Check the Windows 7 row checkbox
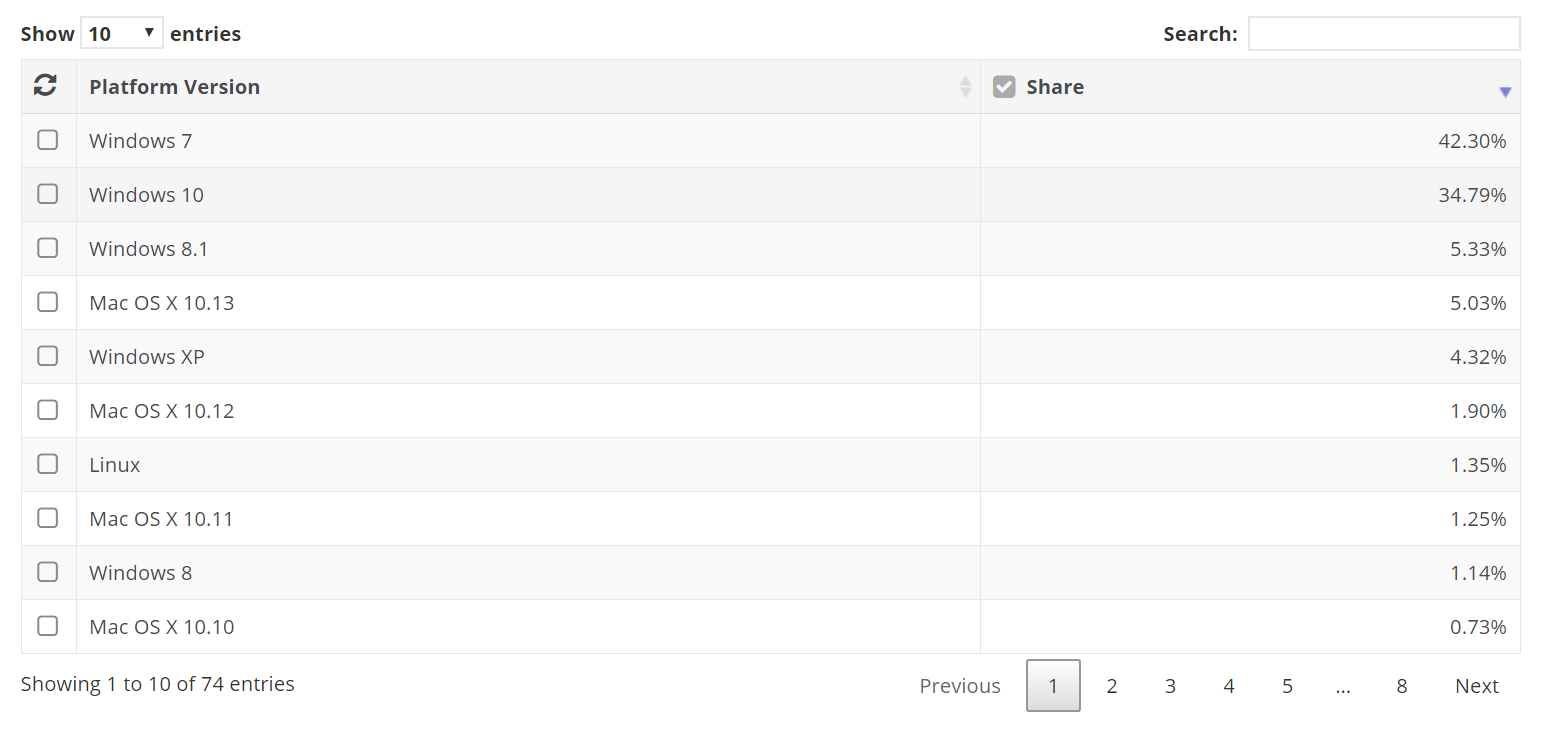This screenshot has height=733, width=1552. (47, 140)
